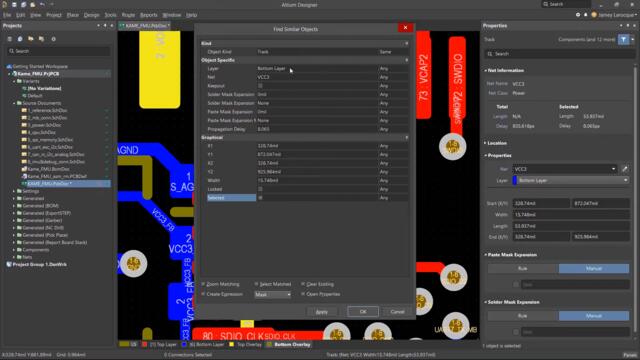Collapse the Net Information section
Screen dimensions: 640x360
(485, 71)
